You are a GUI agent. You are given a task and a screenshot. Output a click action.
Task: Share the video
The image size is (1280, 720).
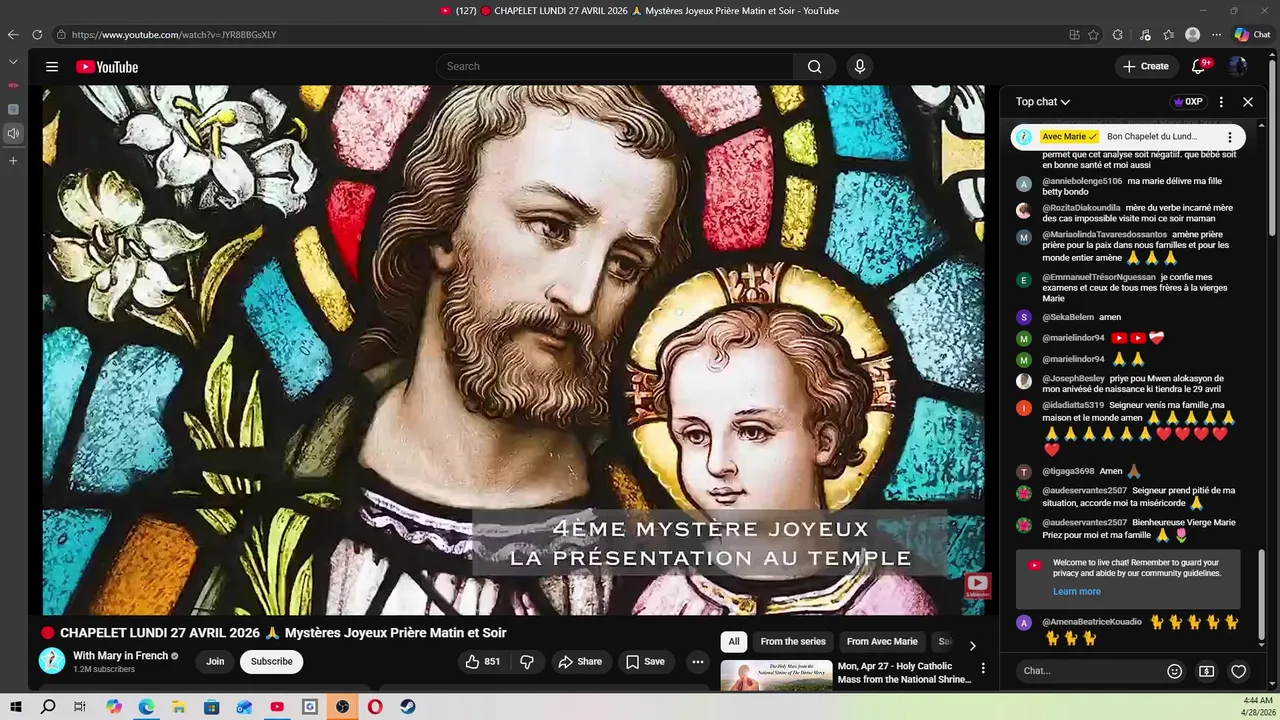click(580, 662)
